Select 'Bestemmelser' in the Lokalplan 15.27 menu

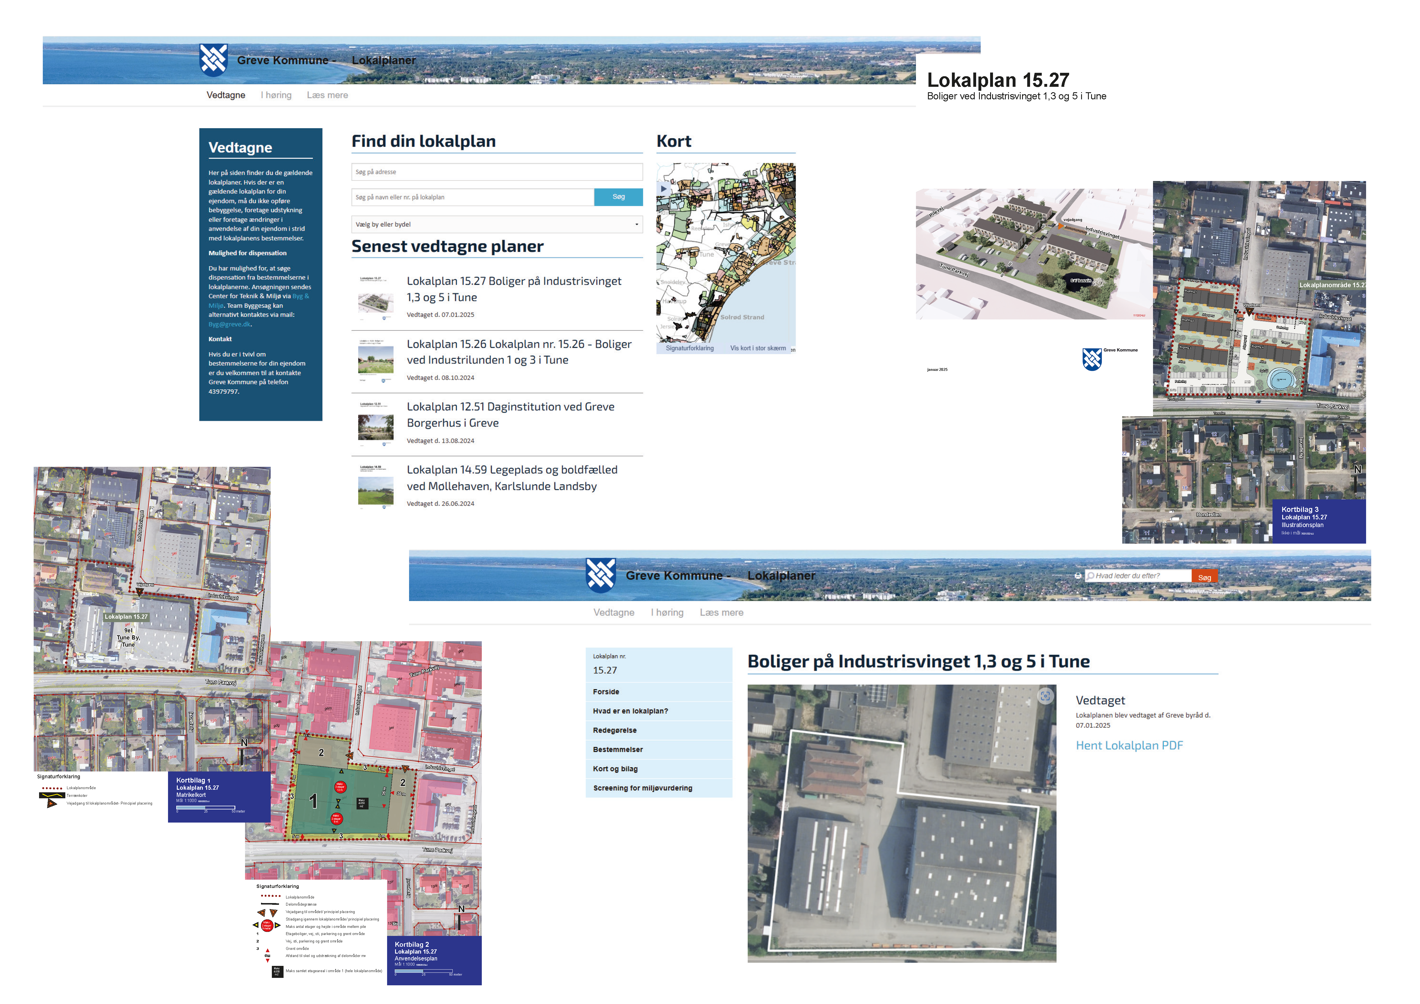618,749
